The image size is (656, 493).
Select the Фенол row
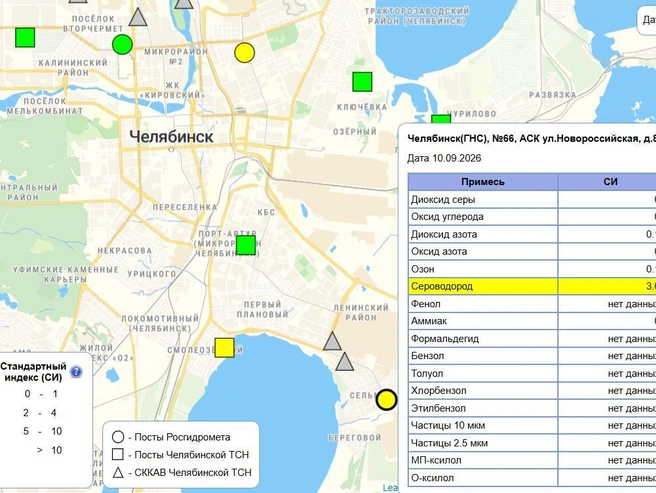(x=532, y=304)
